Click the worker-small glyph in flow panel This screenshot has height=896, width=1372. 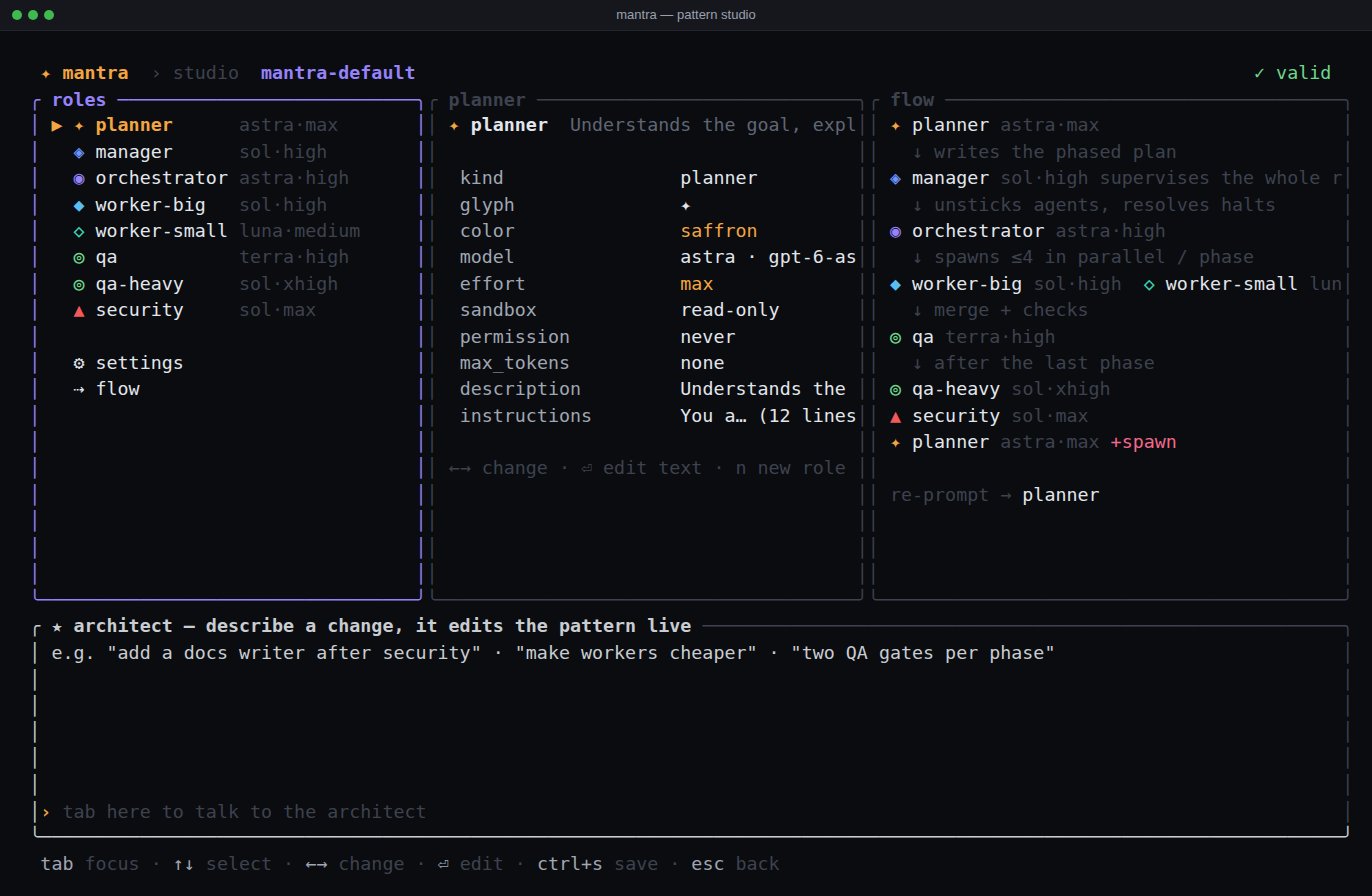1149,284
